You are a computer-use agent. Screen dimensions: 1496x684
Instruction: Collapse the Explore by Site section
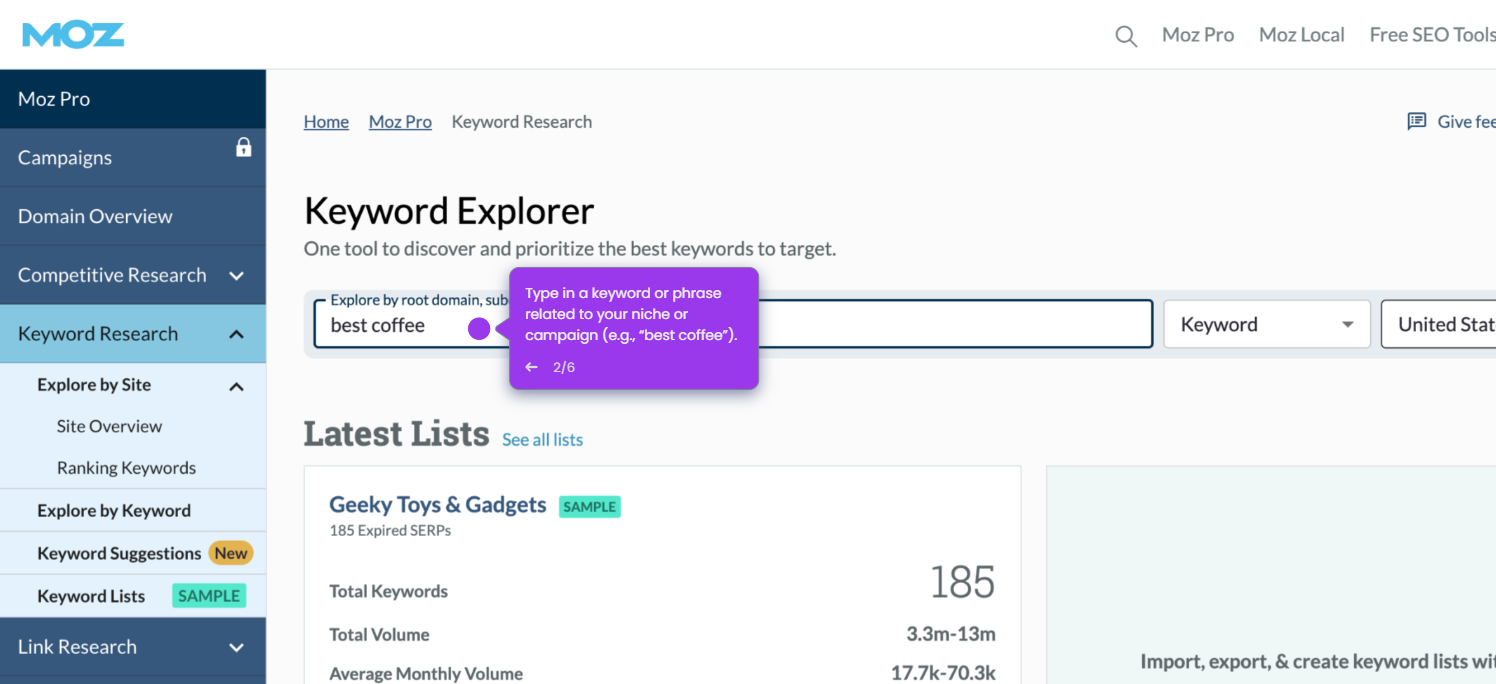tap(237, 385)
